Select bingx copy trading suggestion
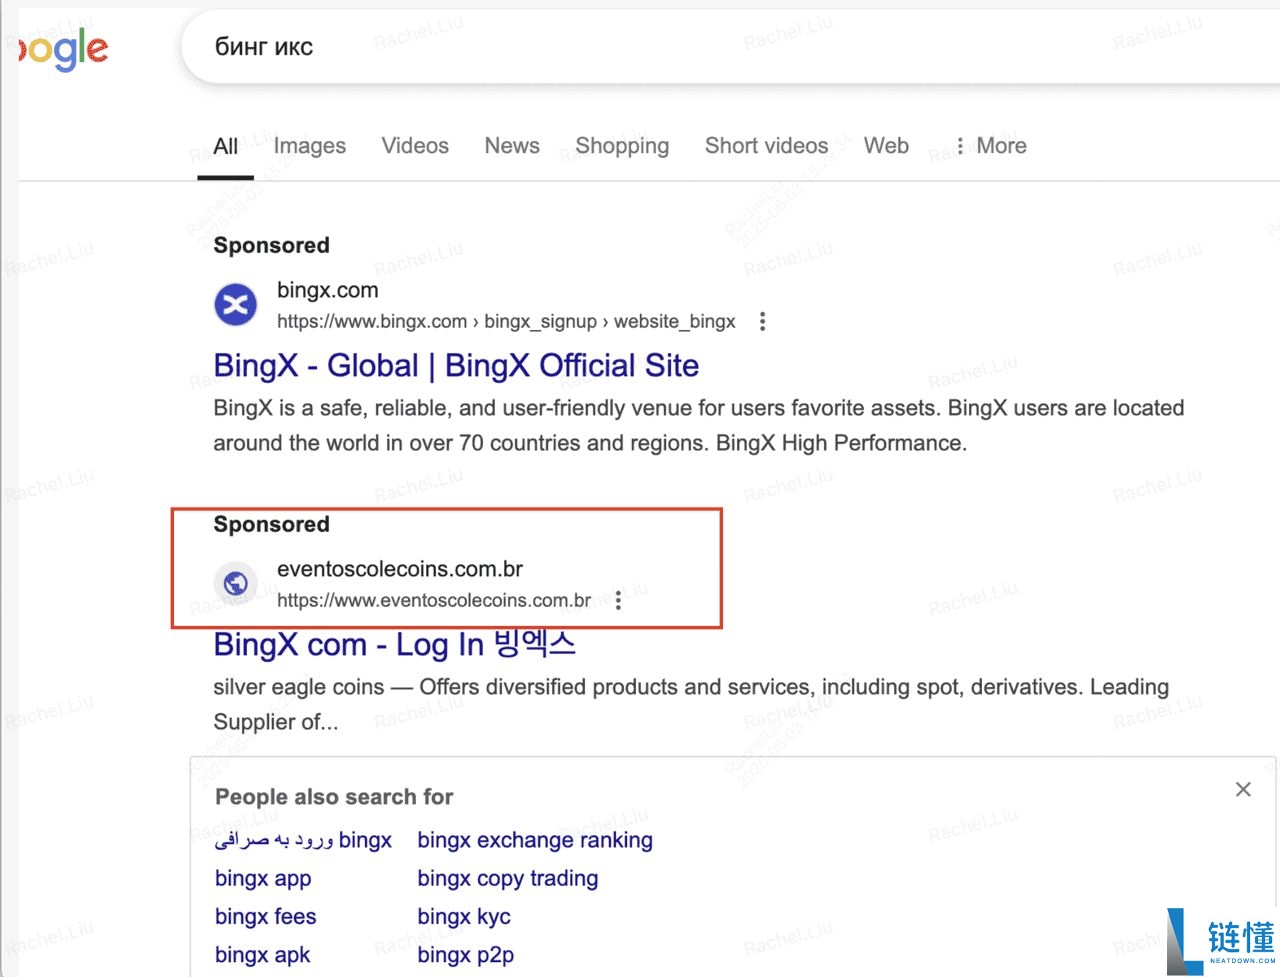Viewport: 1280px width, 977px height. (508, 878)
